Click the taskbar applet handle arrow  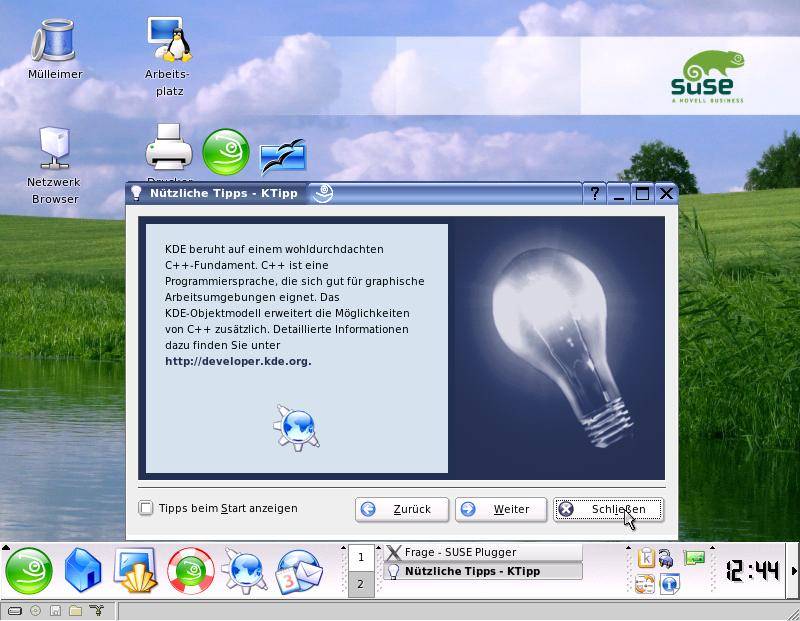(x=379, y=548)
